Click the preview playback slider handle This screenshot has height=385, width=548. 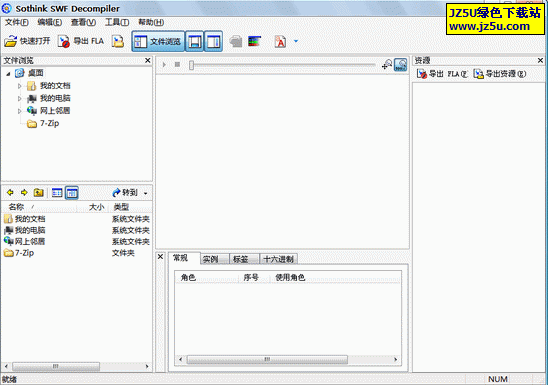192,65
